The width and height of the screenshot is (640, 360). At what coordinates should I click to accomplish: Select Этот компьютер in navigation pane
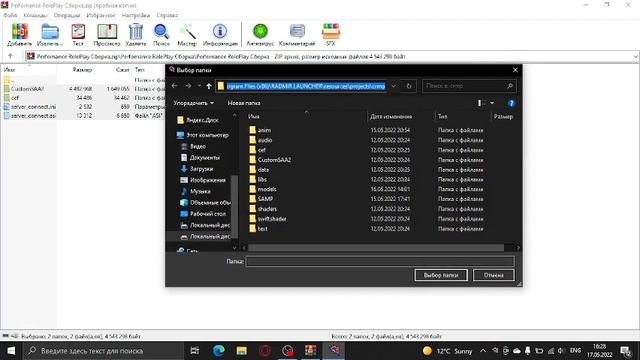tap(207, 135)
